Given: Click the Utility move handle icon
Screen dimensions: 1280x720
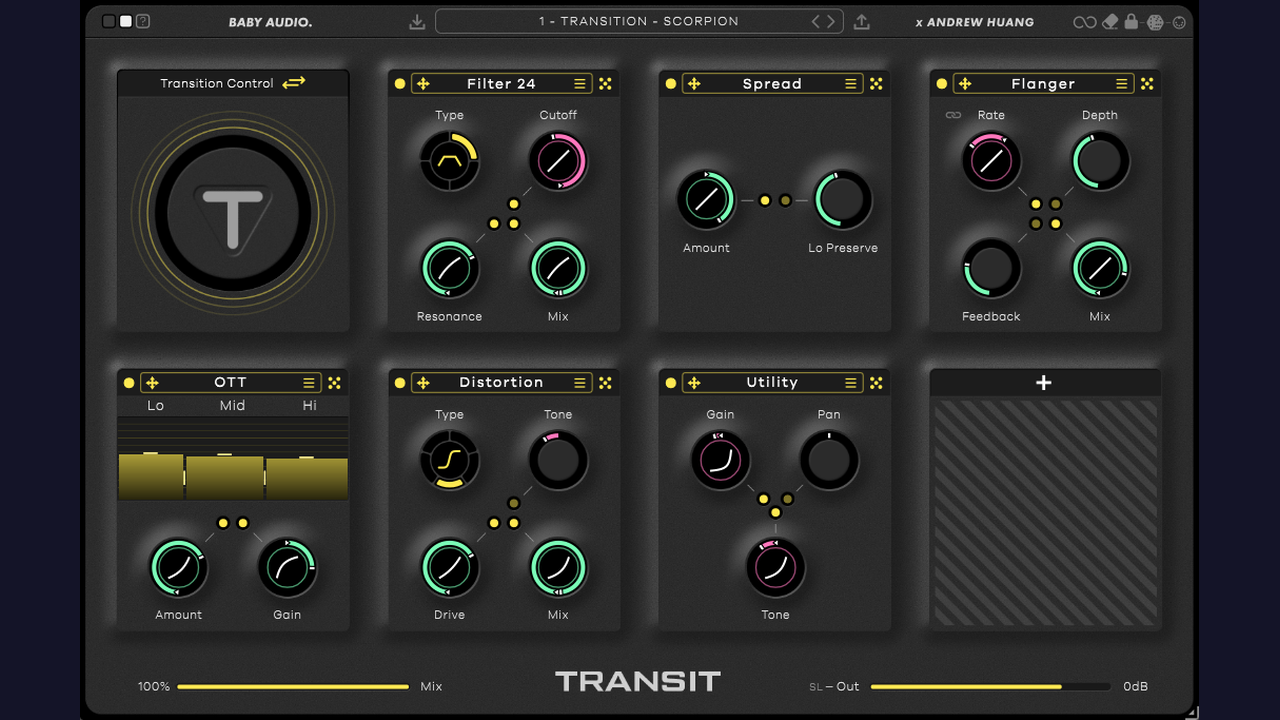Looking at the screenshot, I should 694,383.
